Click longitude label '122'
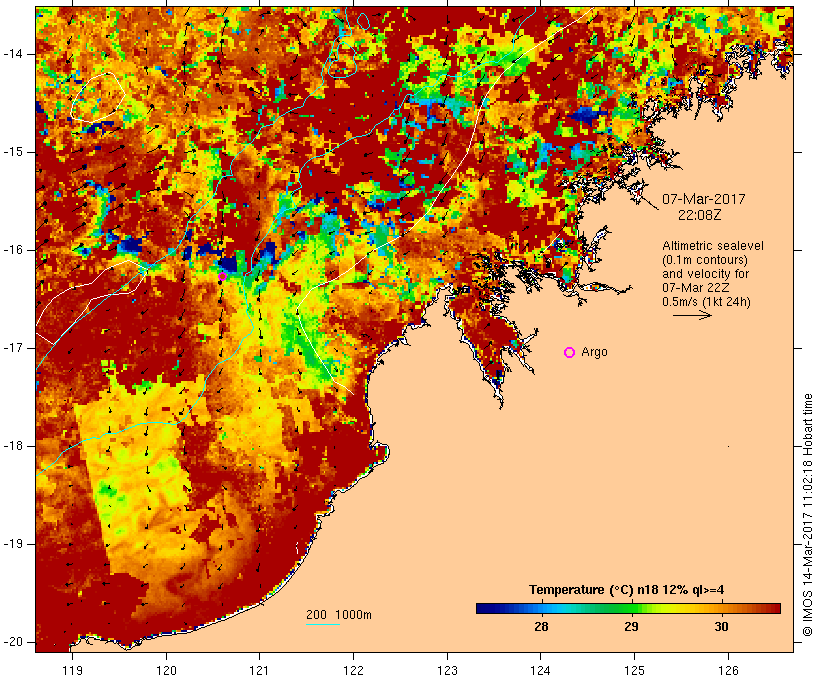The height and width of the screenshot is (680, 820). (x=354, y=670)
